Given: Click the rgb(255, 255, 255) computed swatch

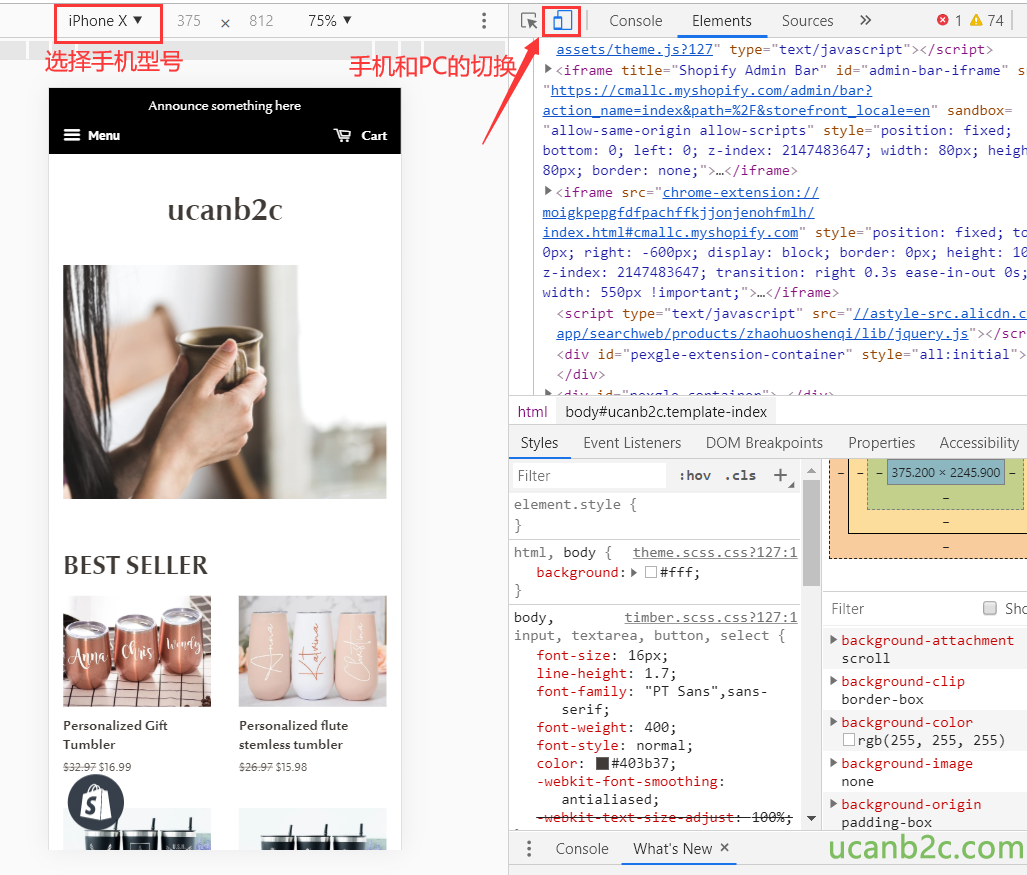Looking at the screenshot, I should 848,740.
